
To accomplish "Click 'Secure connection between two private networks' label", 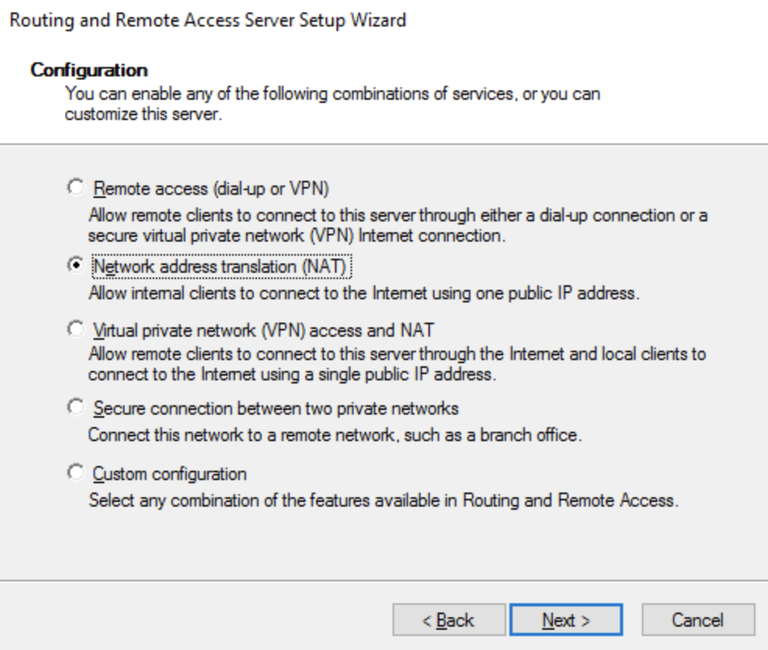I will pyautogui.click(x=275, y=408).
